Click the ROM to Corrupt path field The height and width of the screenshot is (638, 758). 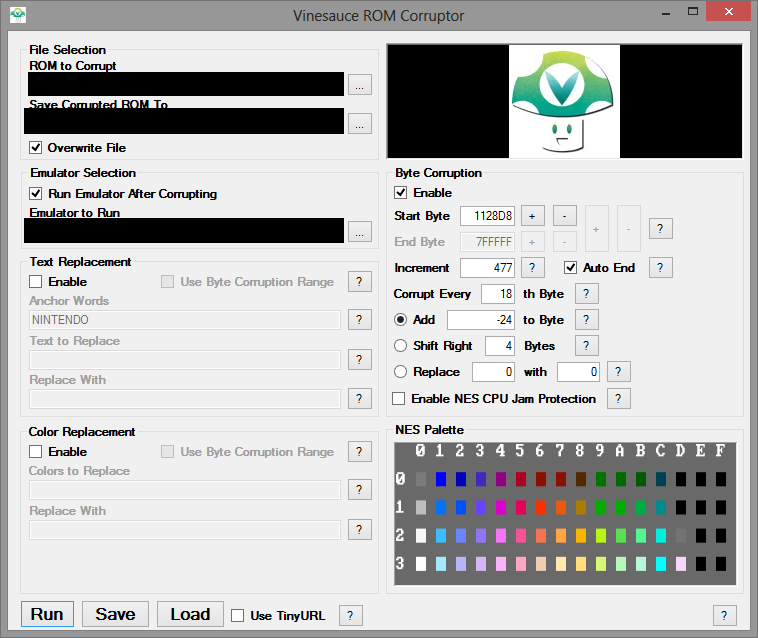[x=186, y=84]
